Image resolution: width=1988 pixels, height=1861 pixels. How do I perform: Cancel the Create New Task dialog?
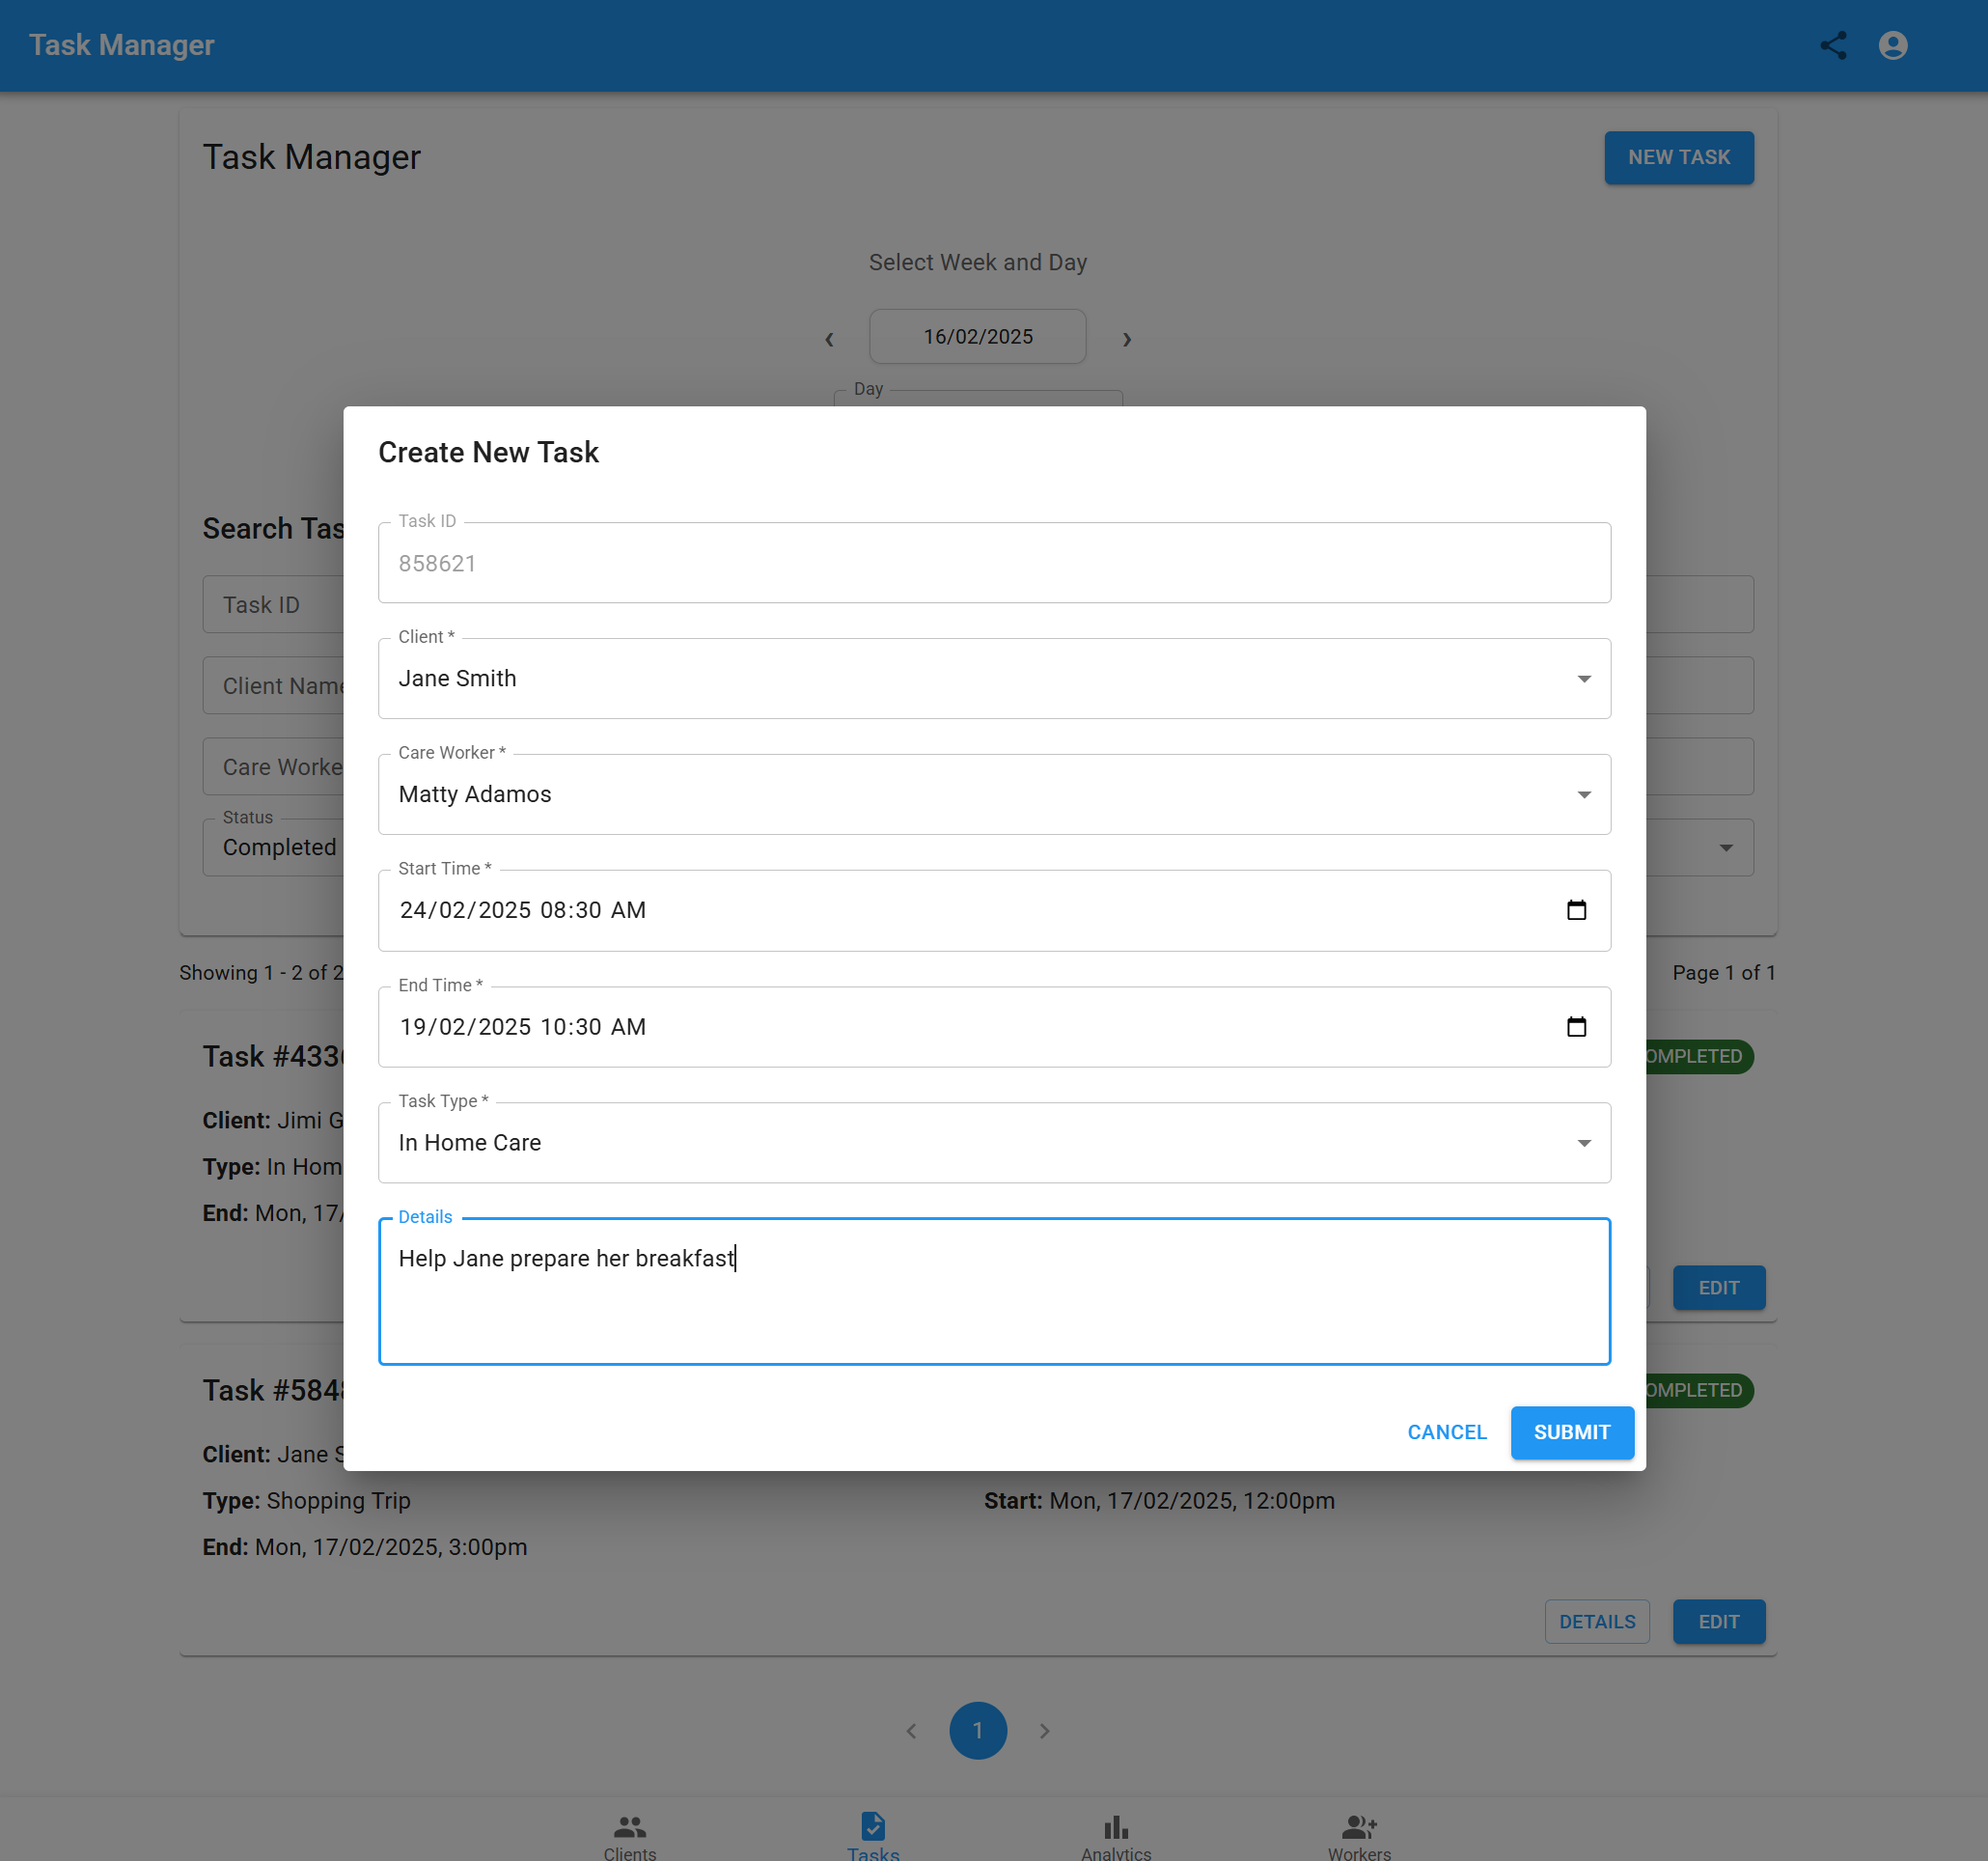point(1447,1432)
